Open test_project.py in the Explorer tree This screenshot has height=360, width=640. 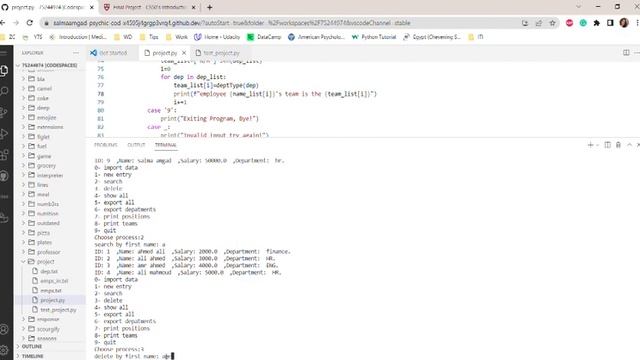click(x=58, y=310)
